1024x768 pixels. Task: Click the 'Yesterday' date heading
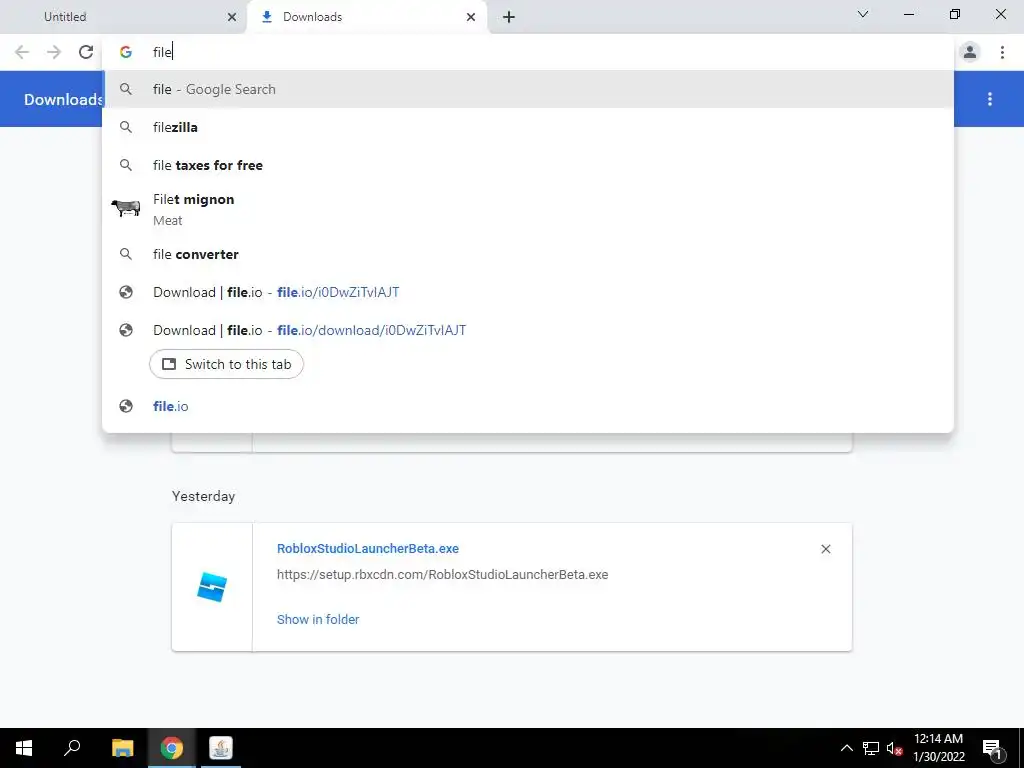point(203,496)
